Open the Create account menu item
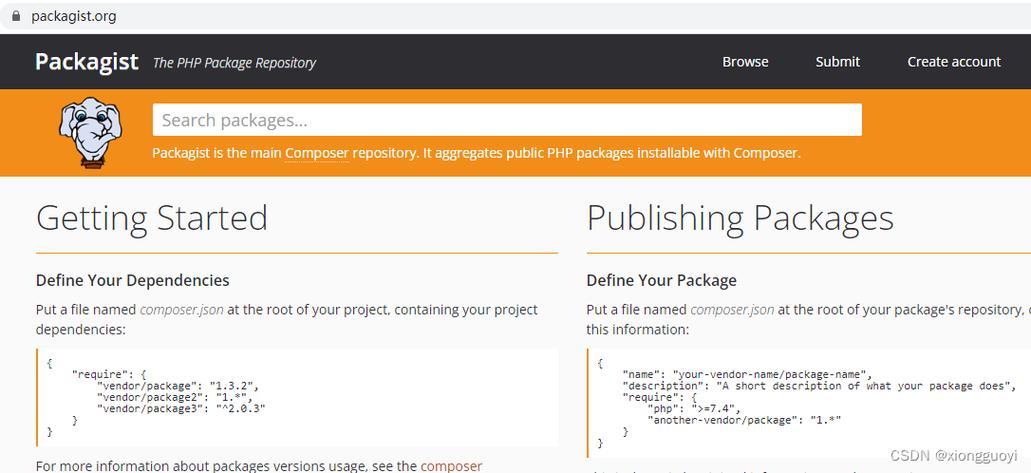Screen dimensions: 1031x473 click(x=954, y=62)
